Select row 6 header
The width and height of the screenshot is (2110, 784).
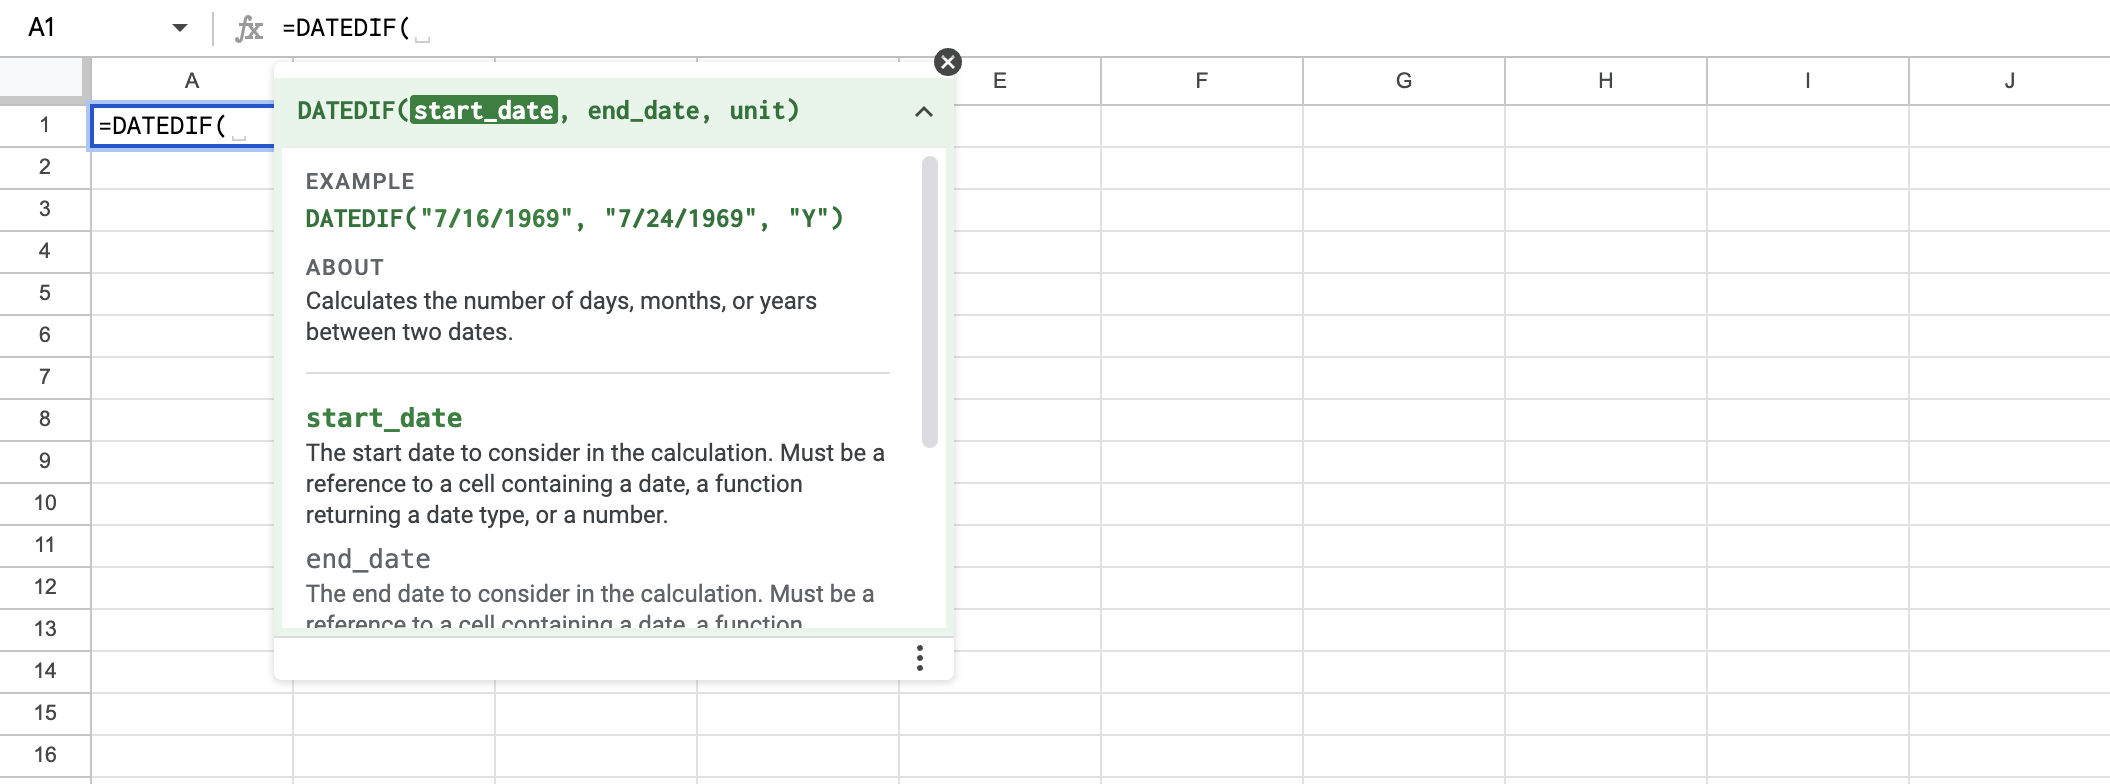coord(45,335)
